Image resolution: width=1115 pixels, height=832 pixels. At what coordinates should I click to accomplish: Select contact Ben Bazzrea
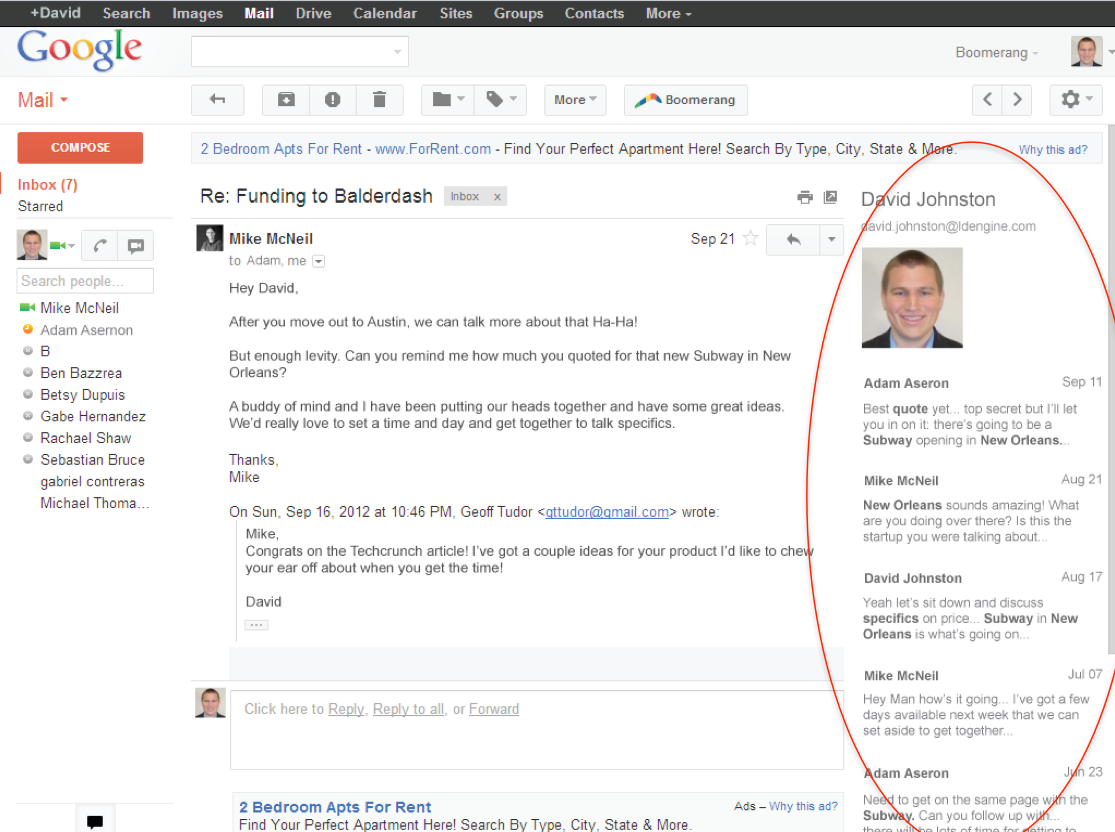pos(81,373)
